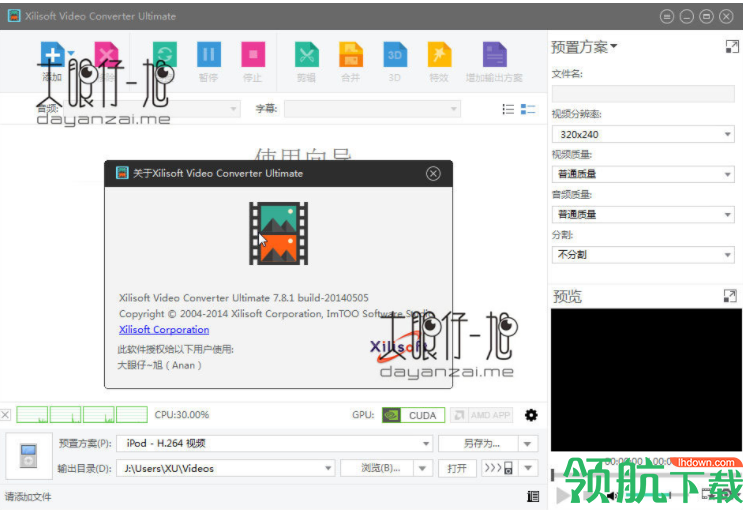Image resolution: width=743 pixels, height=510 pixels.
Task: Switch to detailed list view
Action: pyautogui.click(x=528, y=109)
